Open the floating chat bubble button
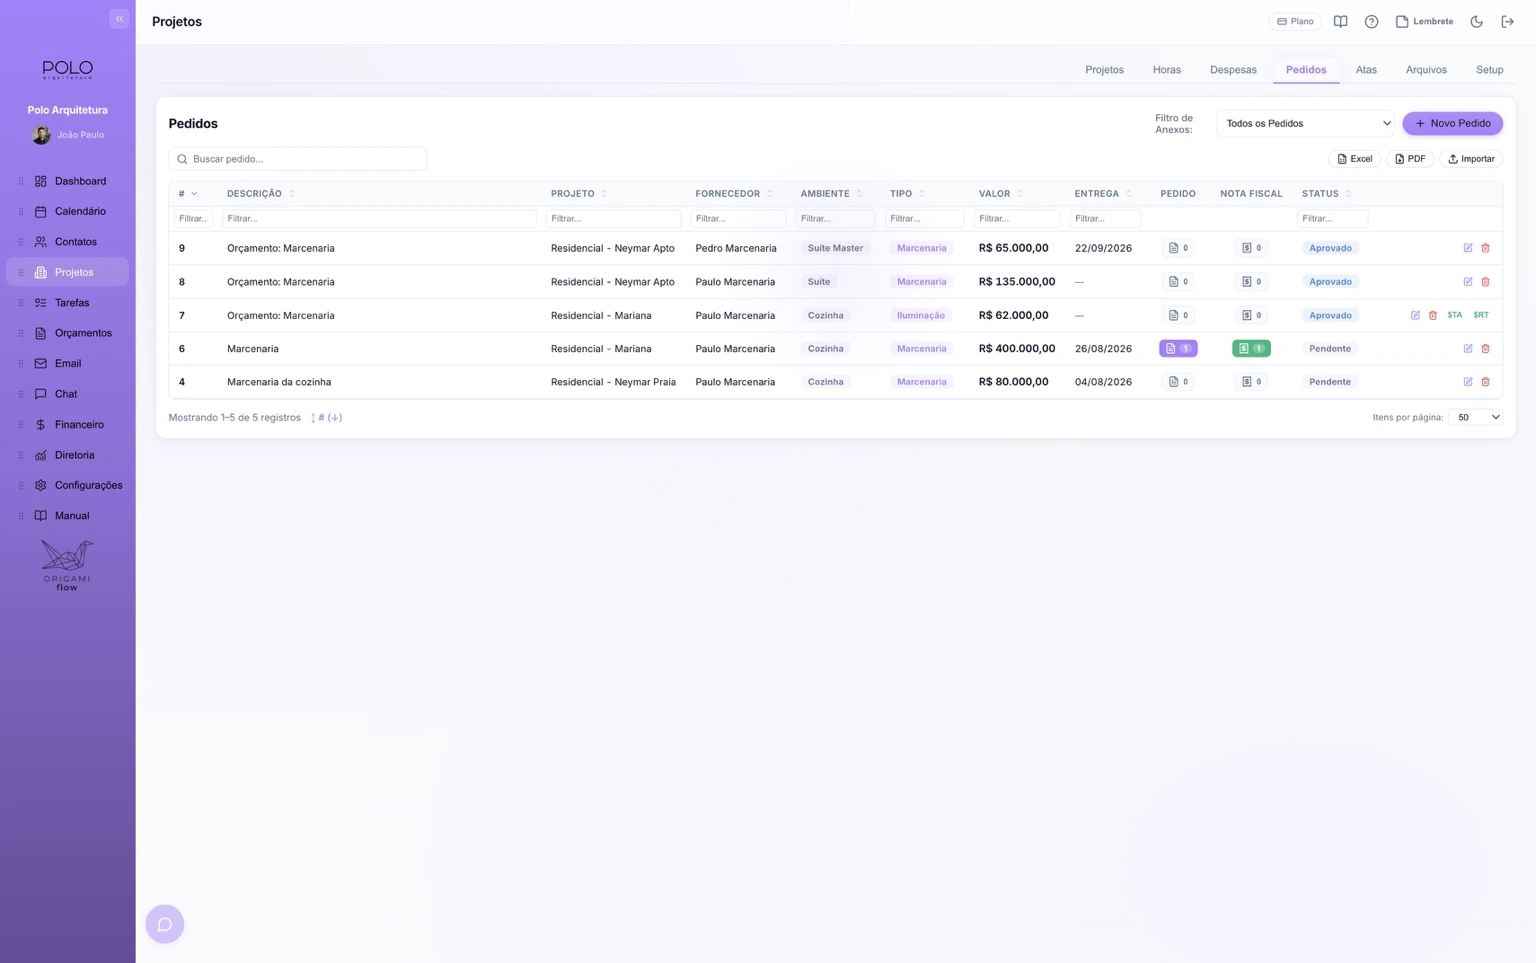 pos(165,924)
